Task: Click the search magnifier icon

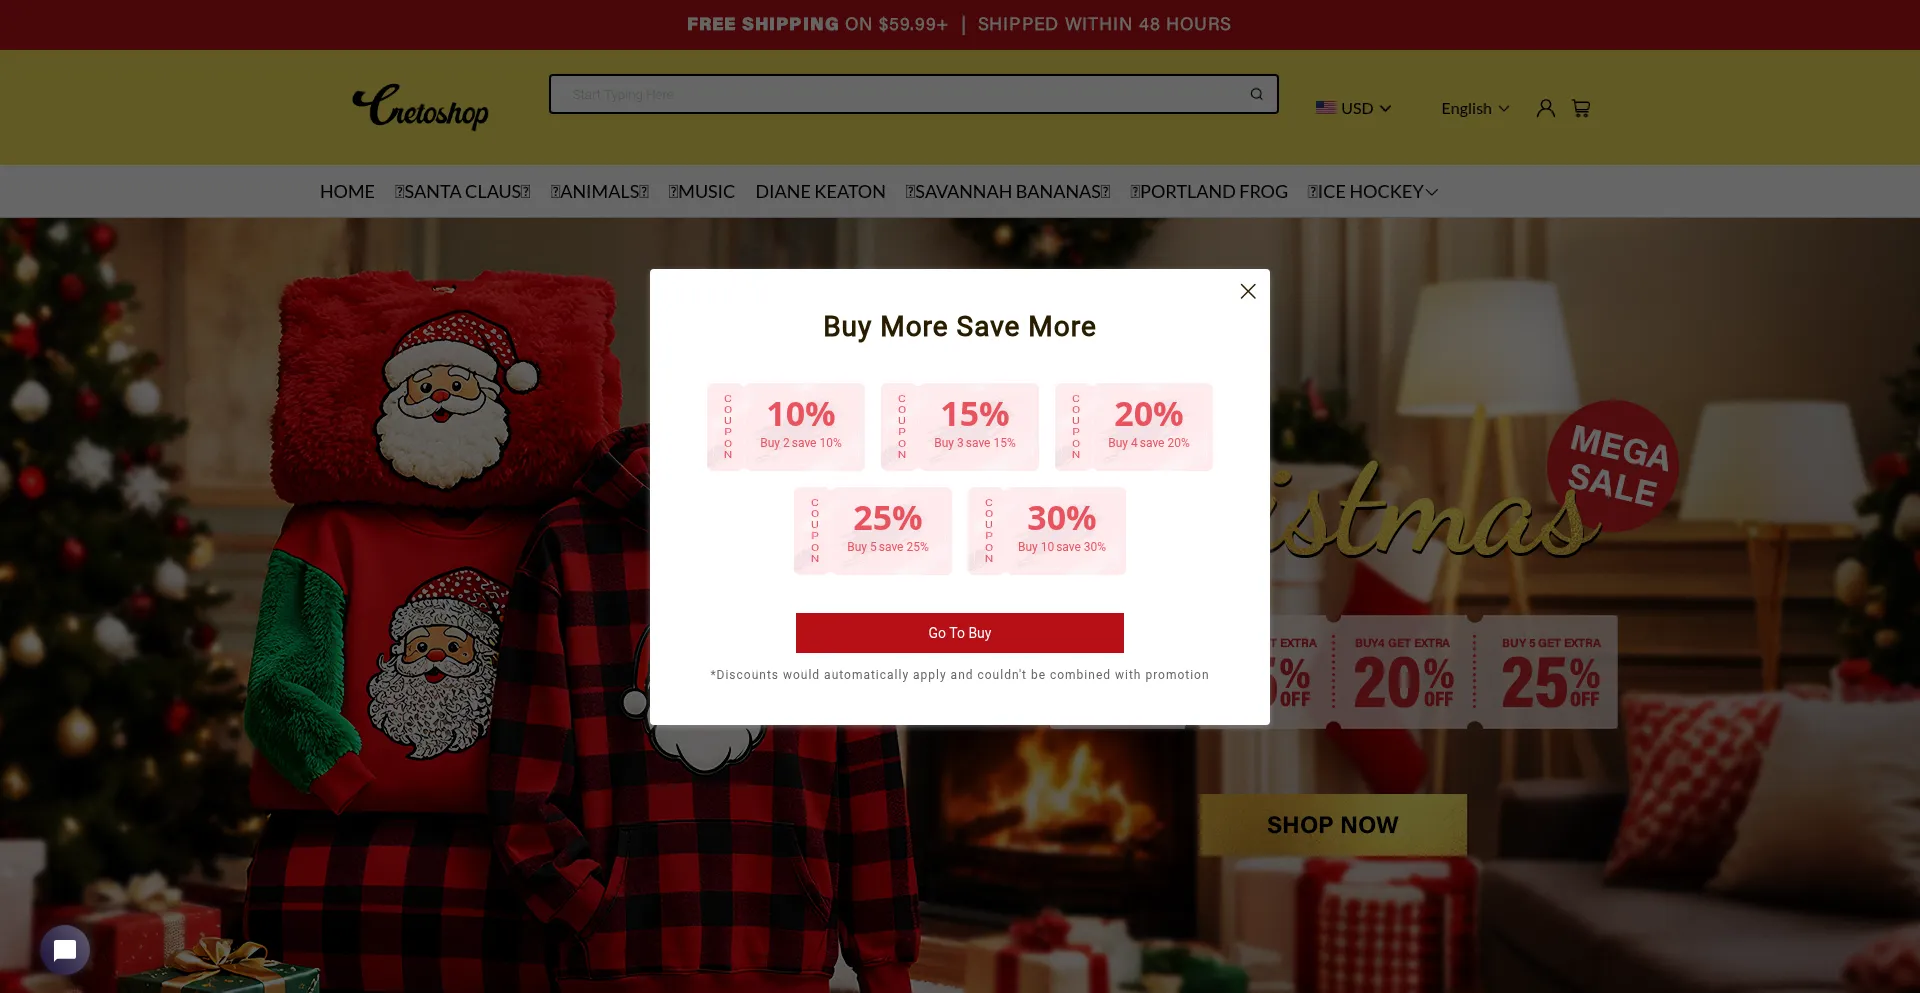Action: (1256, 94)
